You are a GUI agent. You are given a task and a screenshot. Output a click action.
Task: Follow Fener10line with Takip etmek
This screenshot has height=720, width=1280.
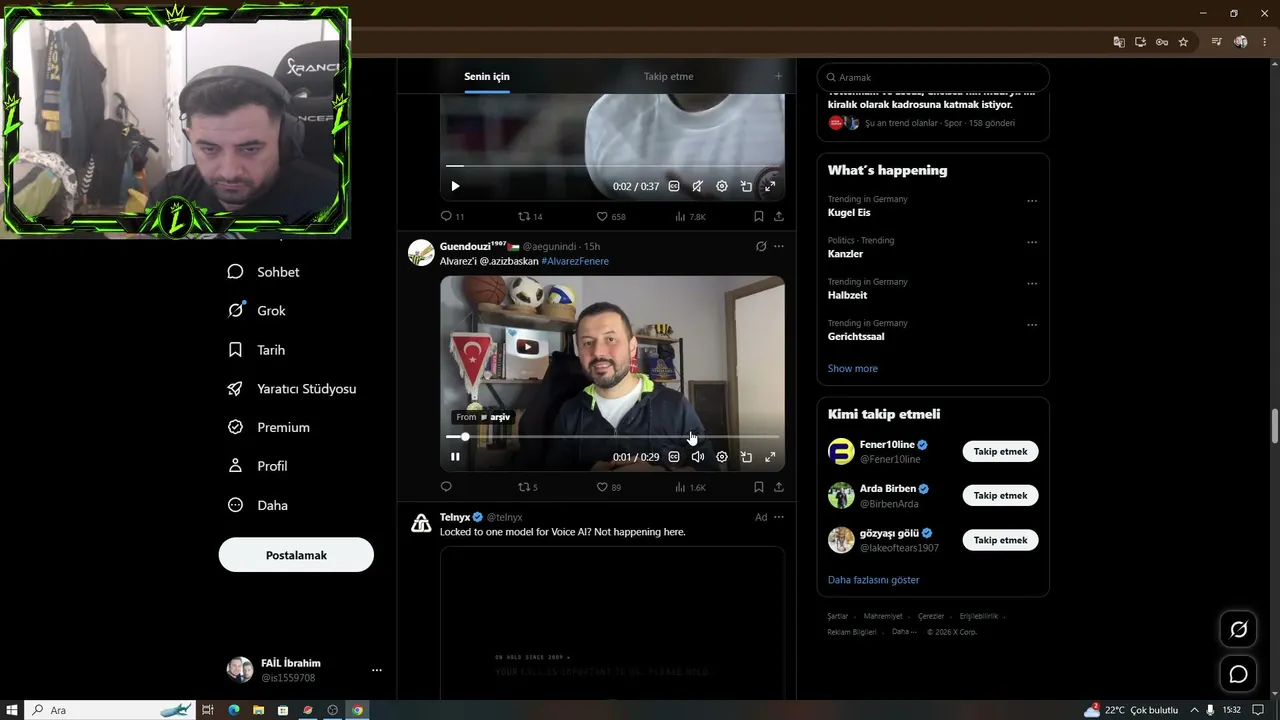[1000, 451]
